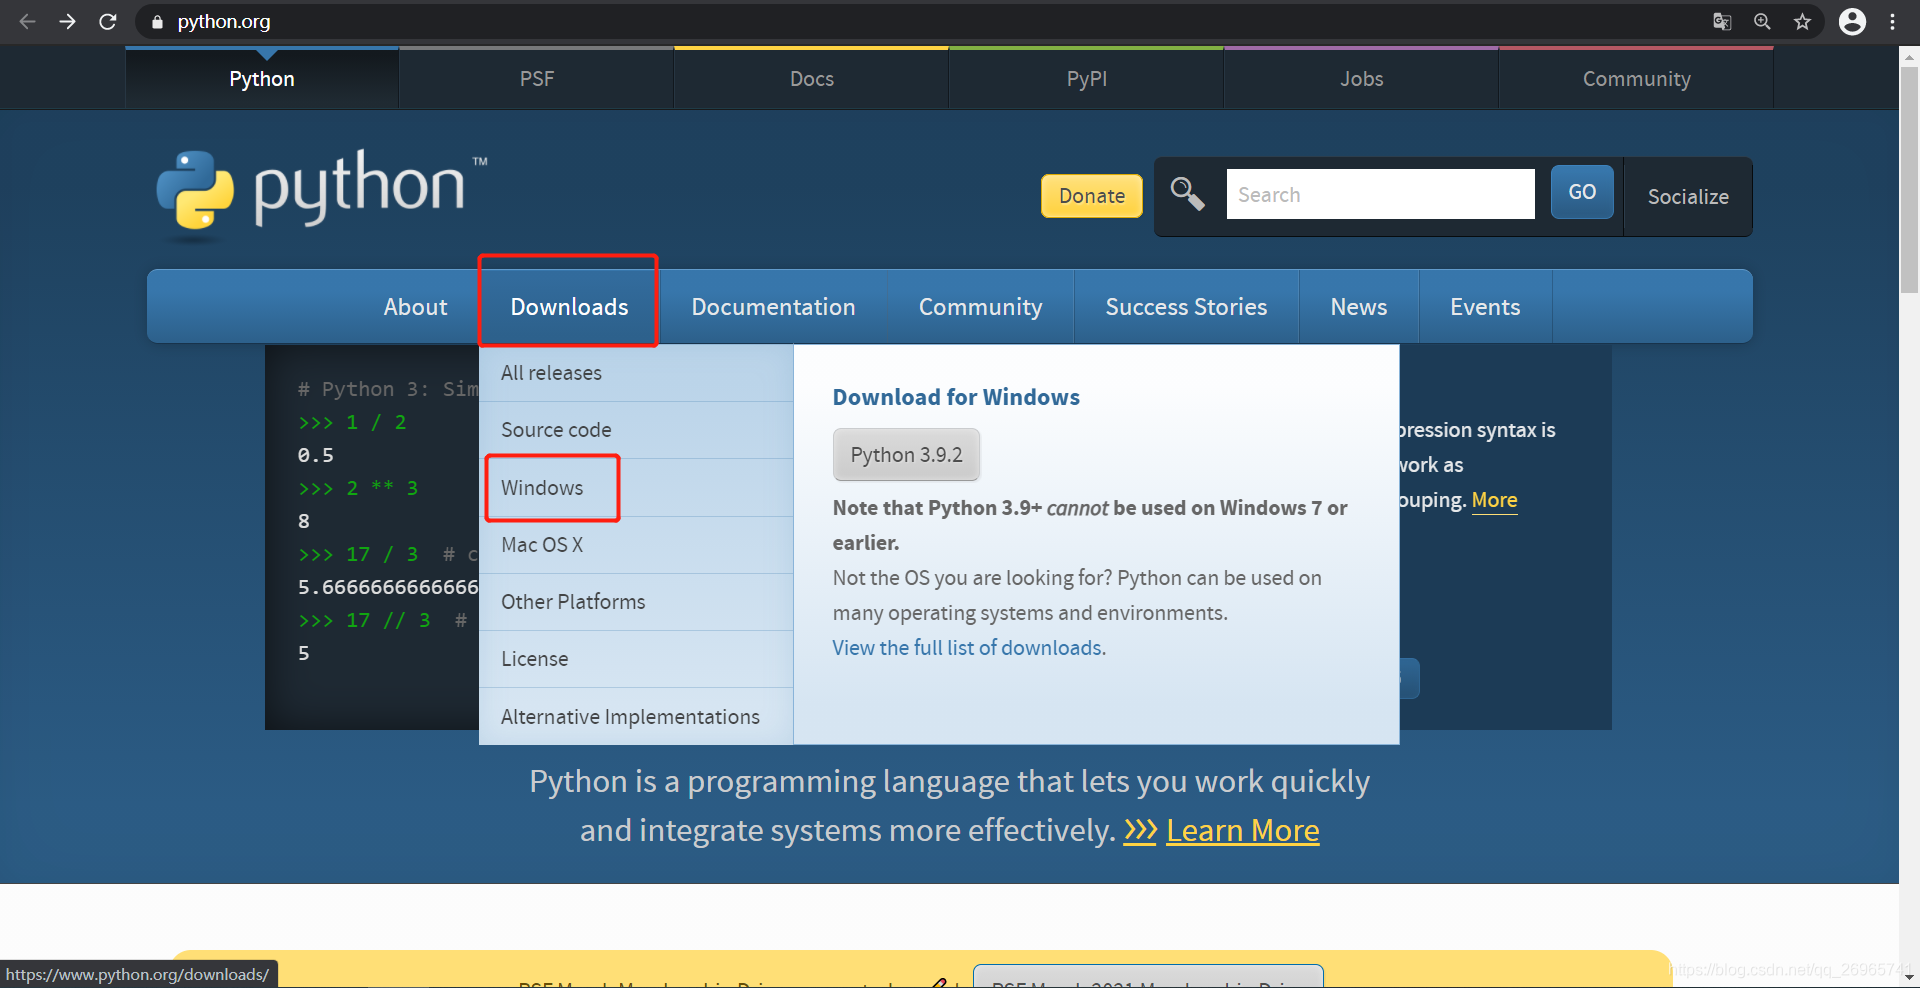The width and height of the screenshot is (1920, 988).
Task: Click the scrollbar up arrow
Action: point(1909,57)
